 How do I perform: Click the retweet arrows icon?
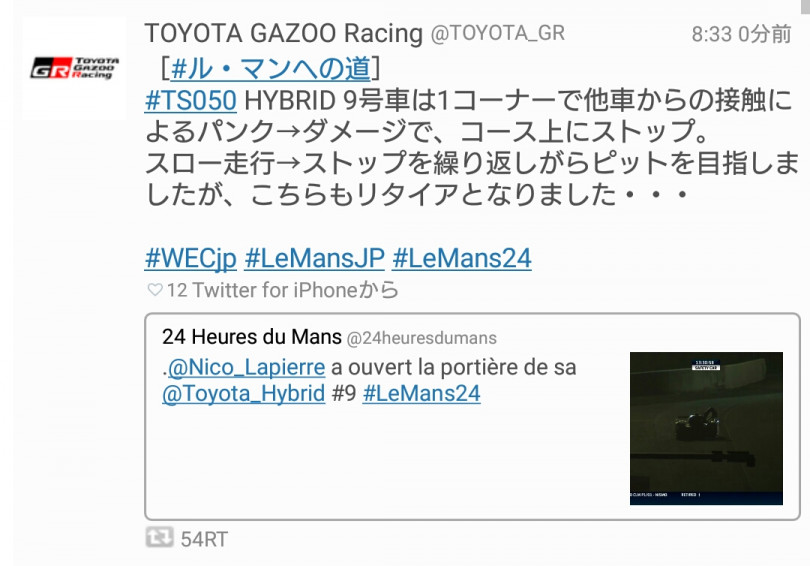[x=159, y=538]
